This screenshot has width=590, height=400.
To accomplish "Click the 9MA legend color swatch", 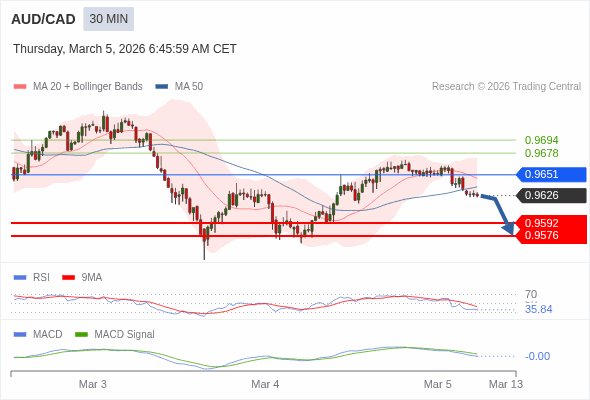I will (68, 278).
